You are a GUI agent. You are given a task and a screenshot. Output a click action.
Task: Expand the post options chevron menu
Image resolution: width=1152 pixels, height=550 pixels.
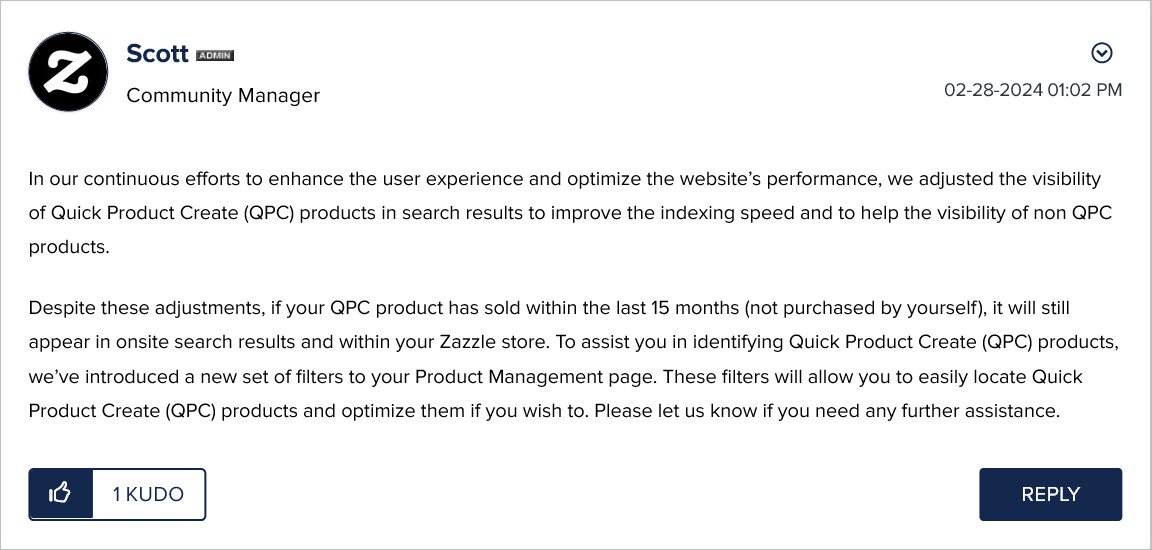pos(1101,53)
